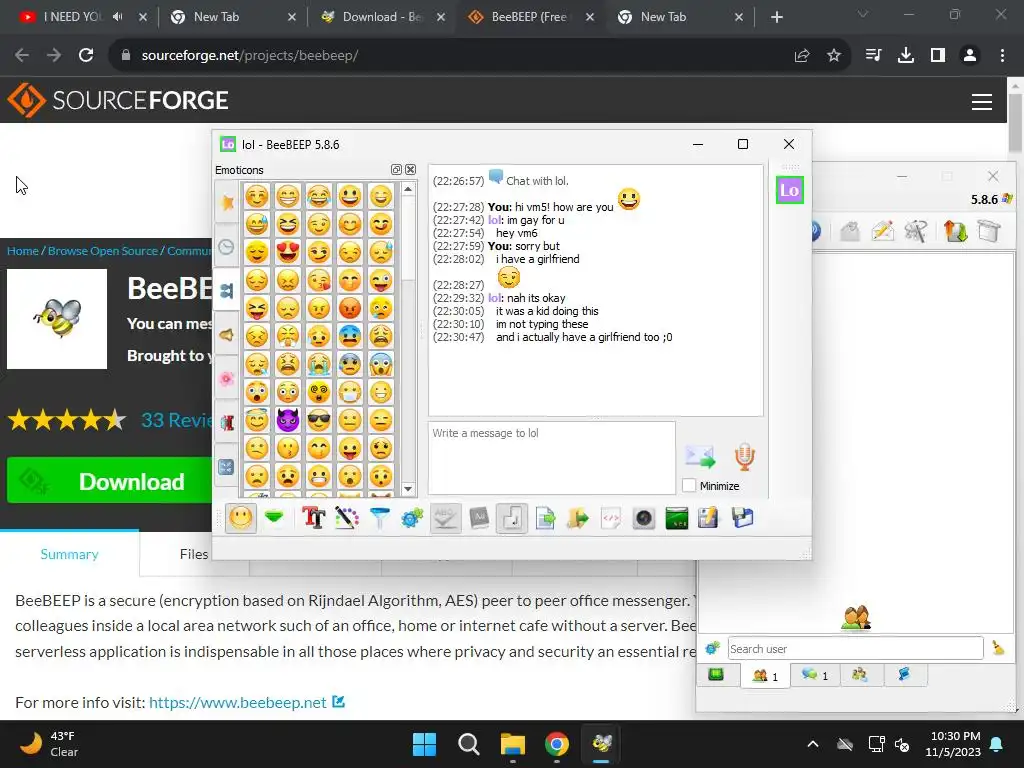Viewport: 1024px width, 768px height.
Task: Select the Files tab on SourceForge page
Action: tap(193, 554)
